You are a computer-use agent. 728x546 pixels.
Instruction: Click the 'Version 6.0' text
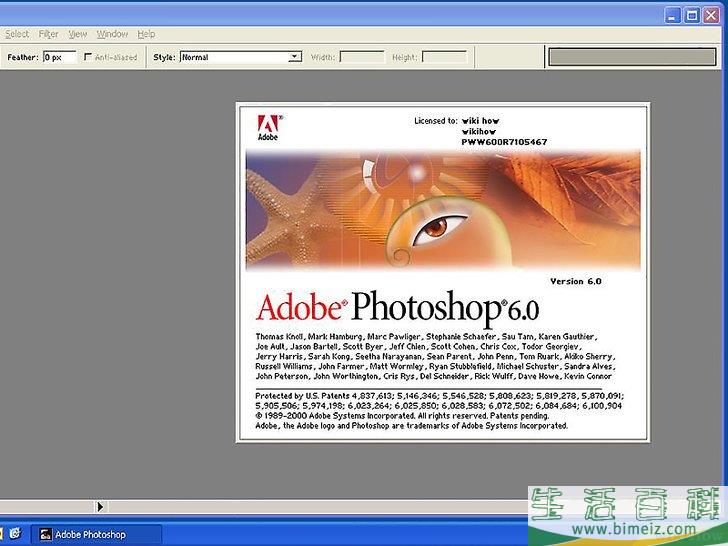576,281
